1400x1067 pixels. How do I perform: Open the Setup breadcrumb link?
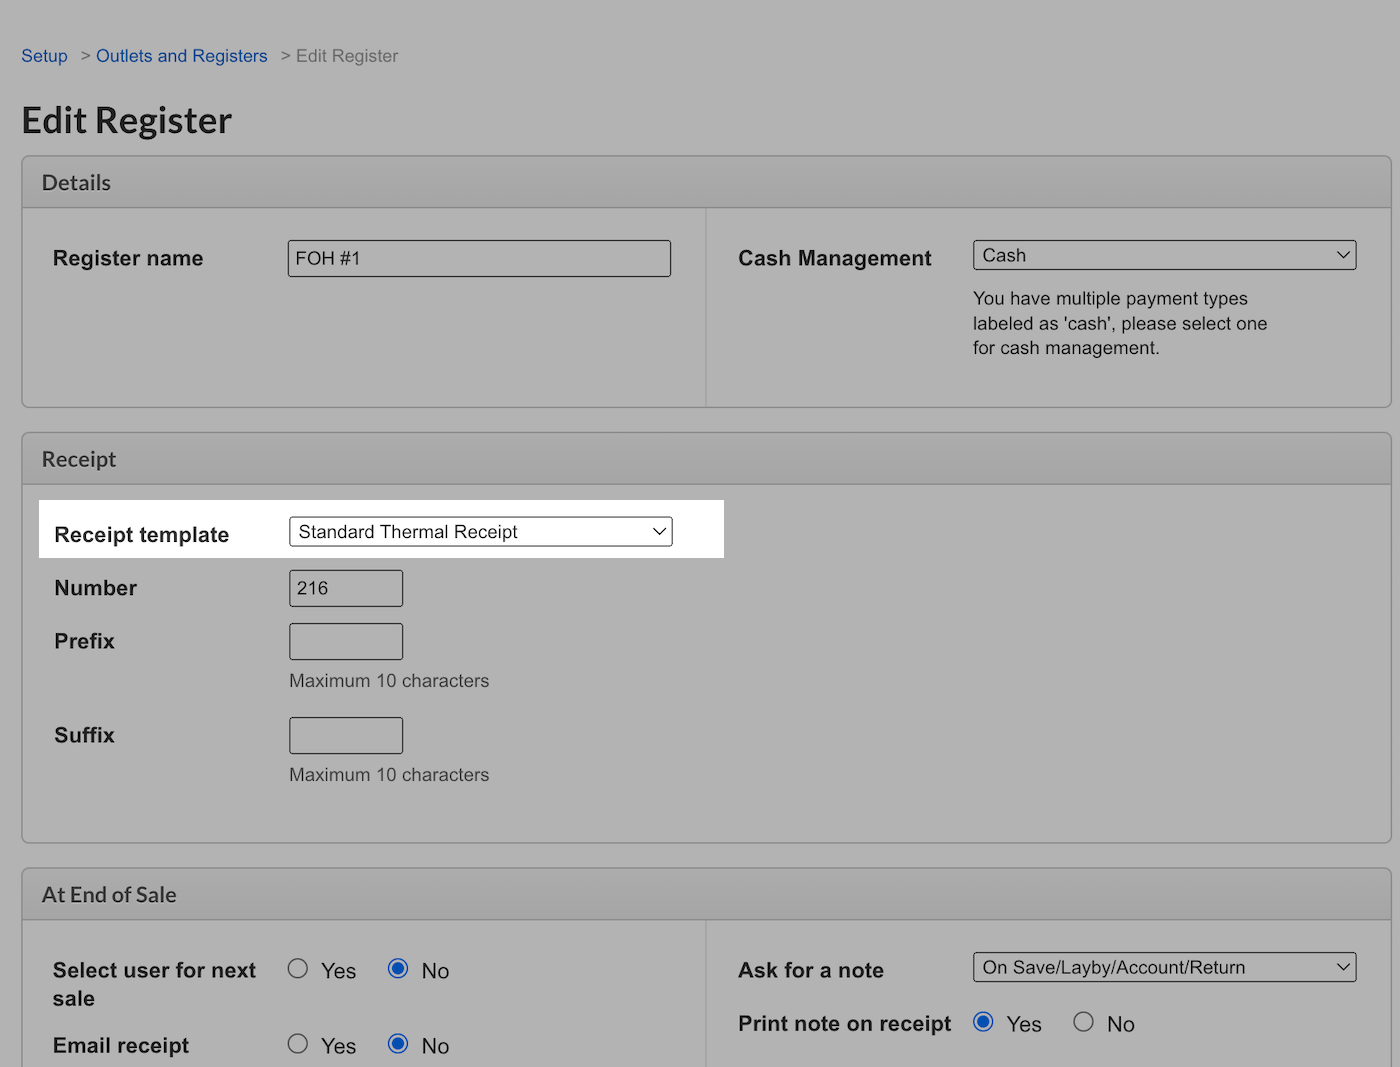coord(44,56)
